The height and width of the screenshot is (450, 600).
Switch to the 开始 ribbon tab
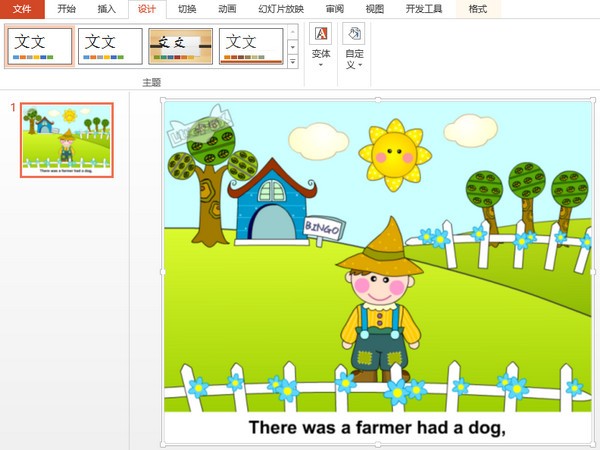66,9
